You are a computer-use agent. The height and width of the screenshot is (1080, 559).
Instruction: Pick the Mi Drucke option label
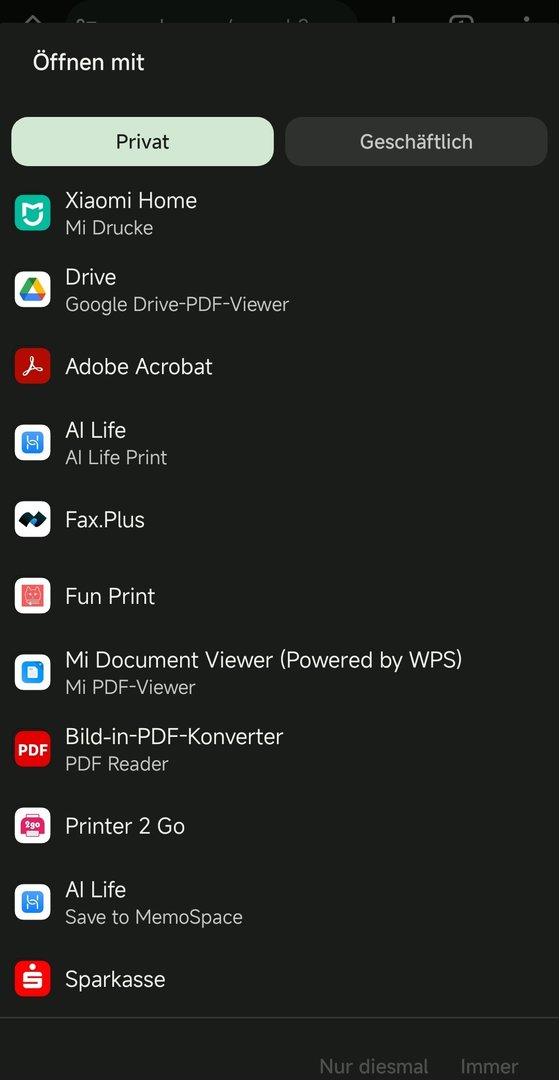pyautogui.click(x=109, y=227)
